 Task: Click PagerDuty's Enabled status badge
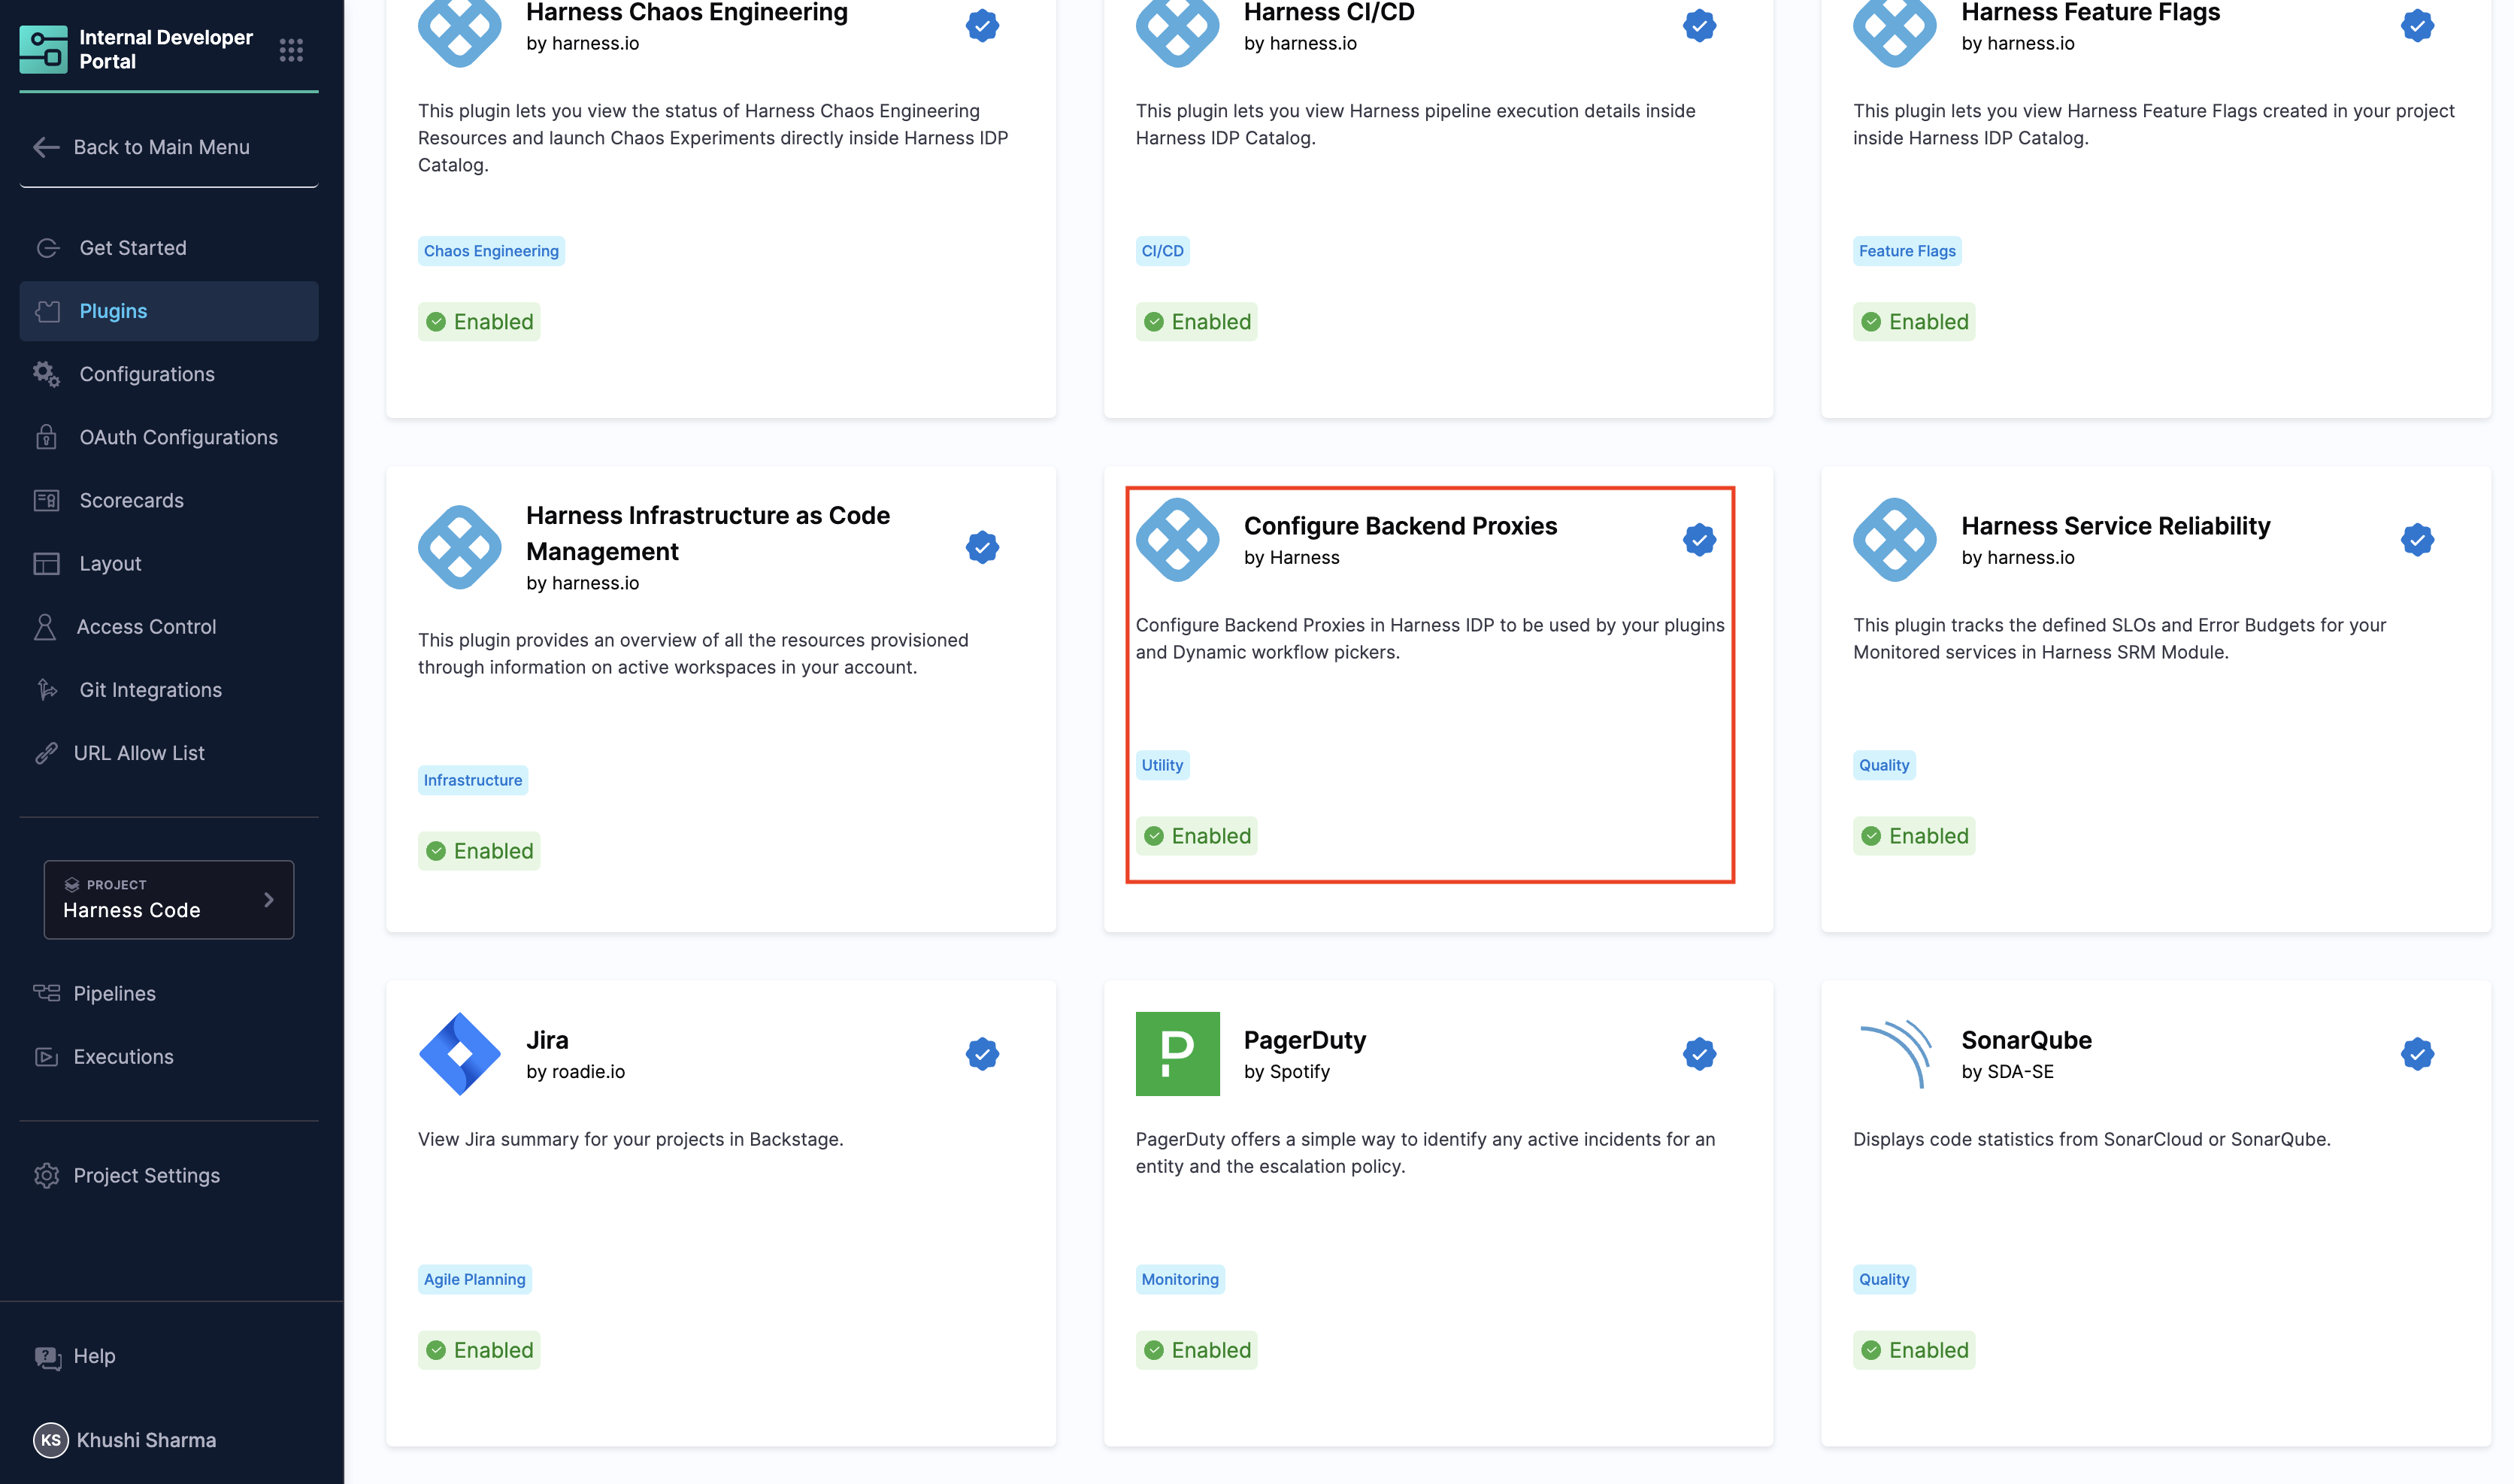click(1196, 1350)
